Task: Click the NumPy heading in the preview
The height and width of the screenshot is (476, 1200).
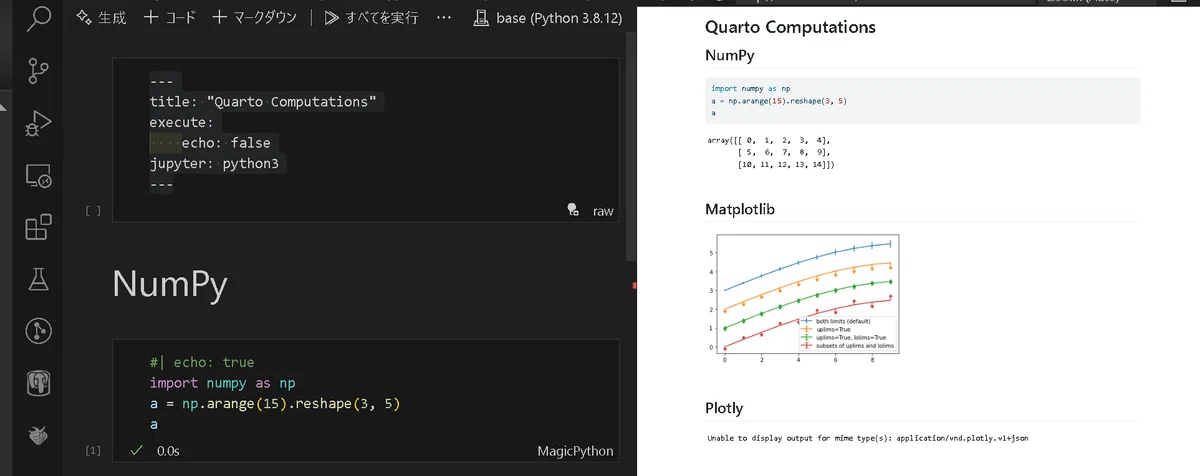Action: [729, 56]
